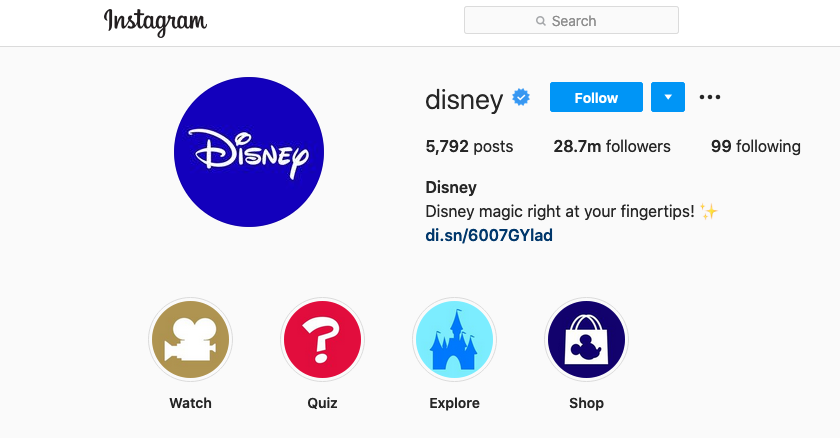View the 99 following list
The image size is (840, 438).
click(x=755, y=146)
